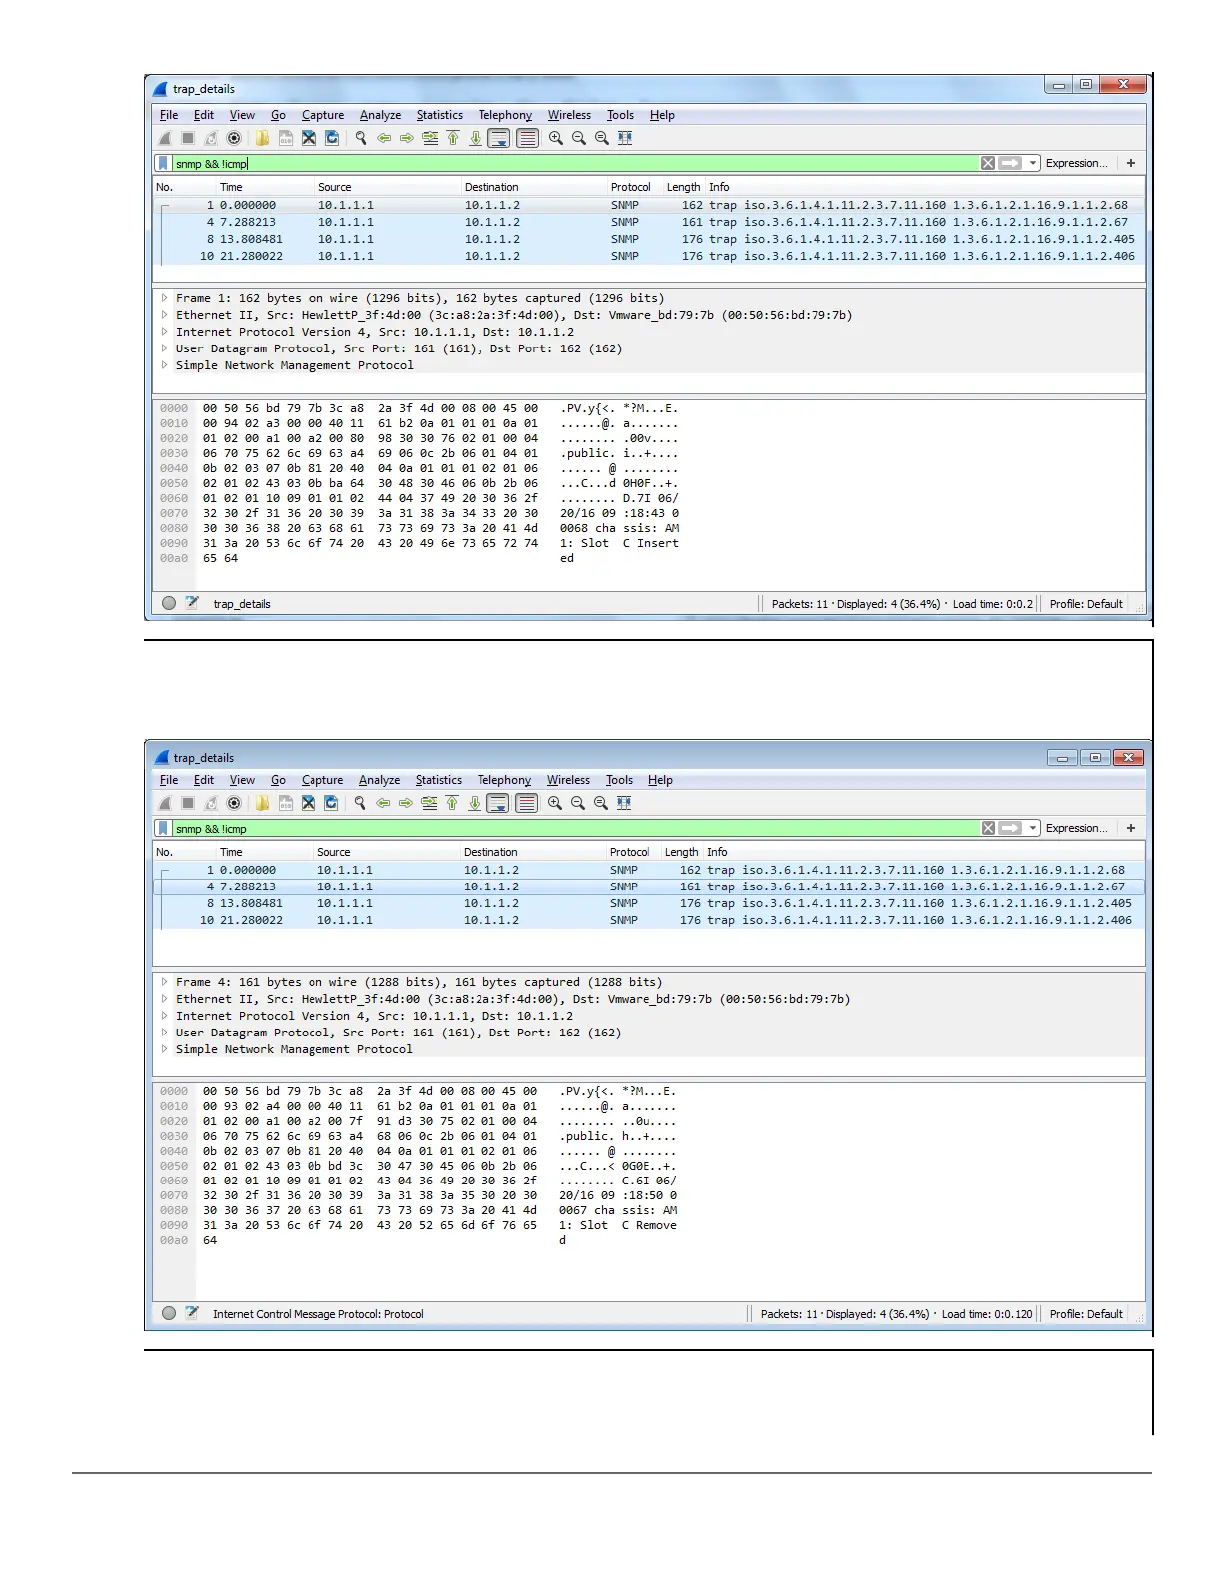The image size is (1224, 1584).
Task: Click the snmp && !icmp filter field in lower window
Action: pyautogui.click(x=575, y=828)
